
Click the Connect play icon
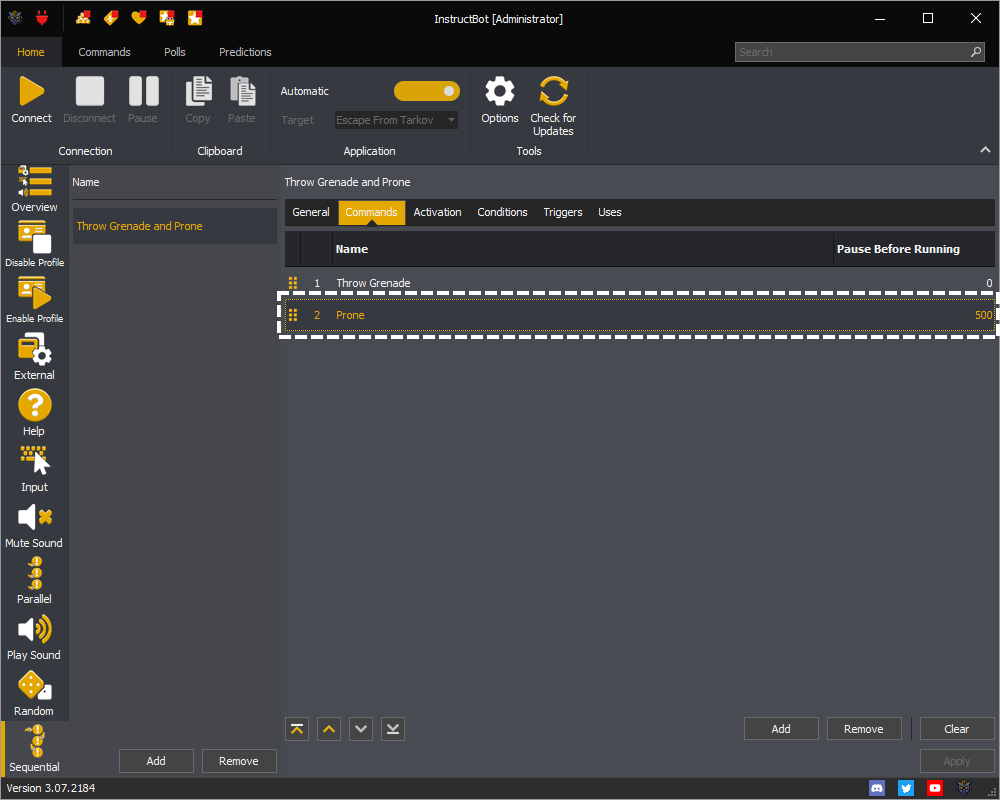(31, 91)
